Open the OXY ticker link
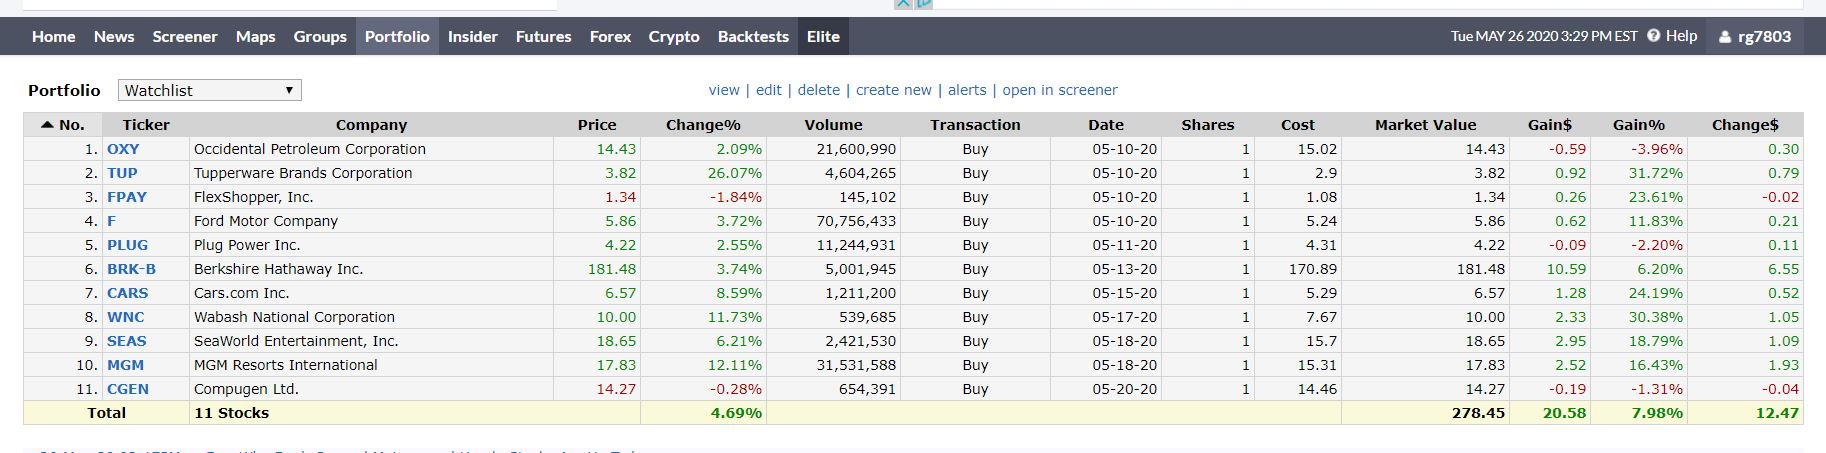Viewport: 1826px width, 453px height. coord(123,149)
